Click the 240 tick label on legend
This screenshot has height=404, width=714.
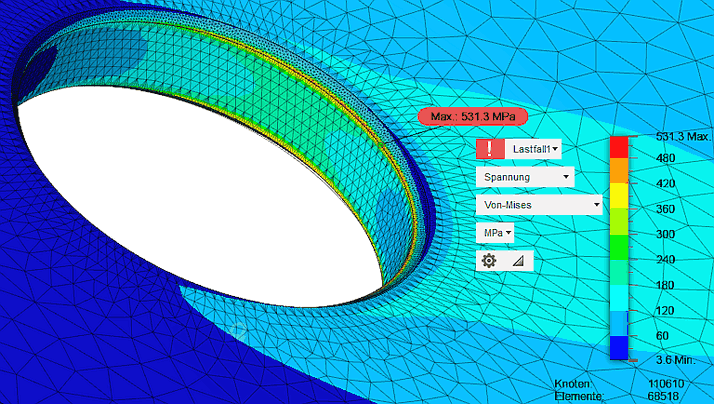click(x=637, y=258)
